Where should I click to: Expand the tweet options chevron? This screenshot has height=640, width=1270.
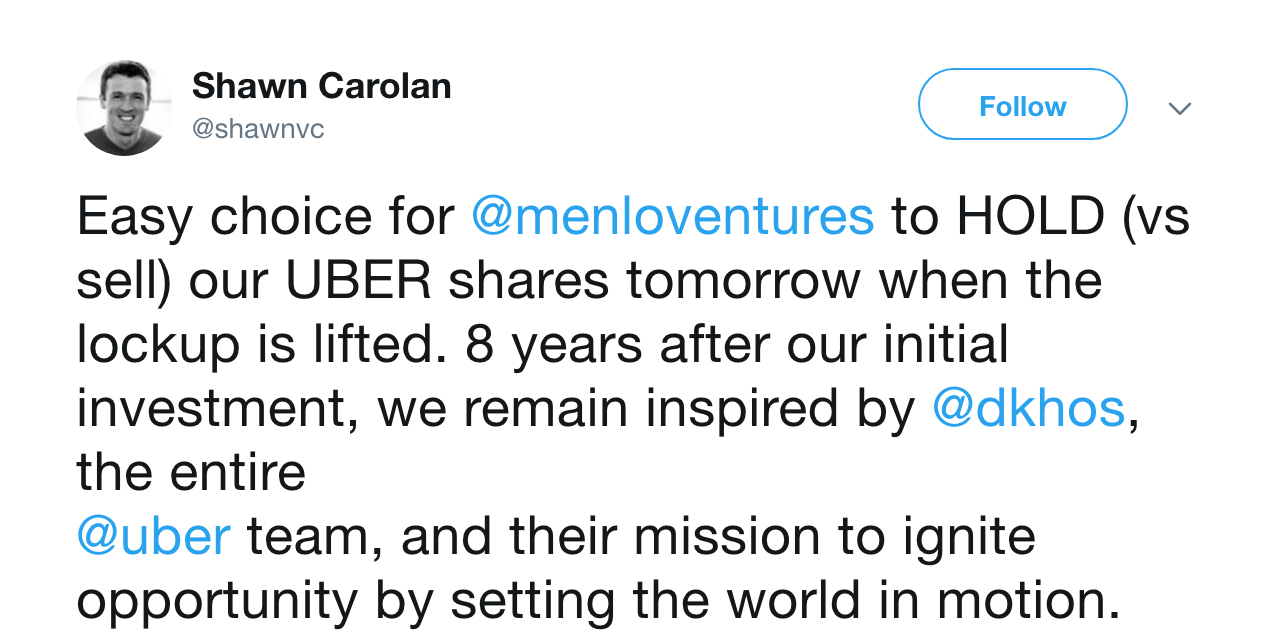pyautogui.click(x=1180, y=108)
